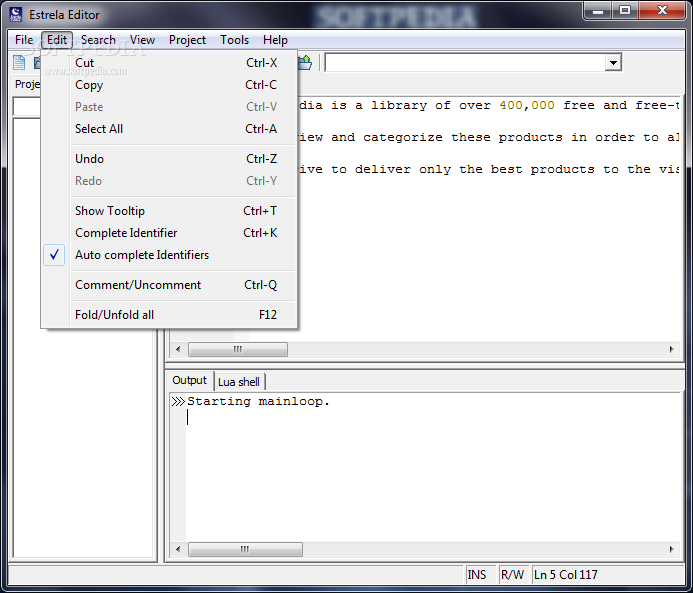Open the Search menu
Viewport: 693px width, 593px height.
point(98,40)
